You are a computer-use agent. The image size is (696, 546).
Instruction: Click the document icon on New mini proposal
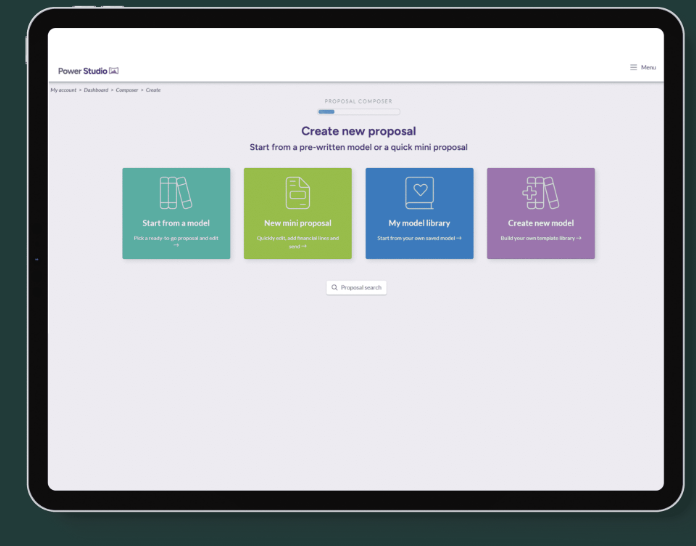click(x=297, y=193)
